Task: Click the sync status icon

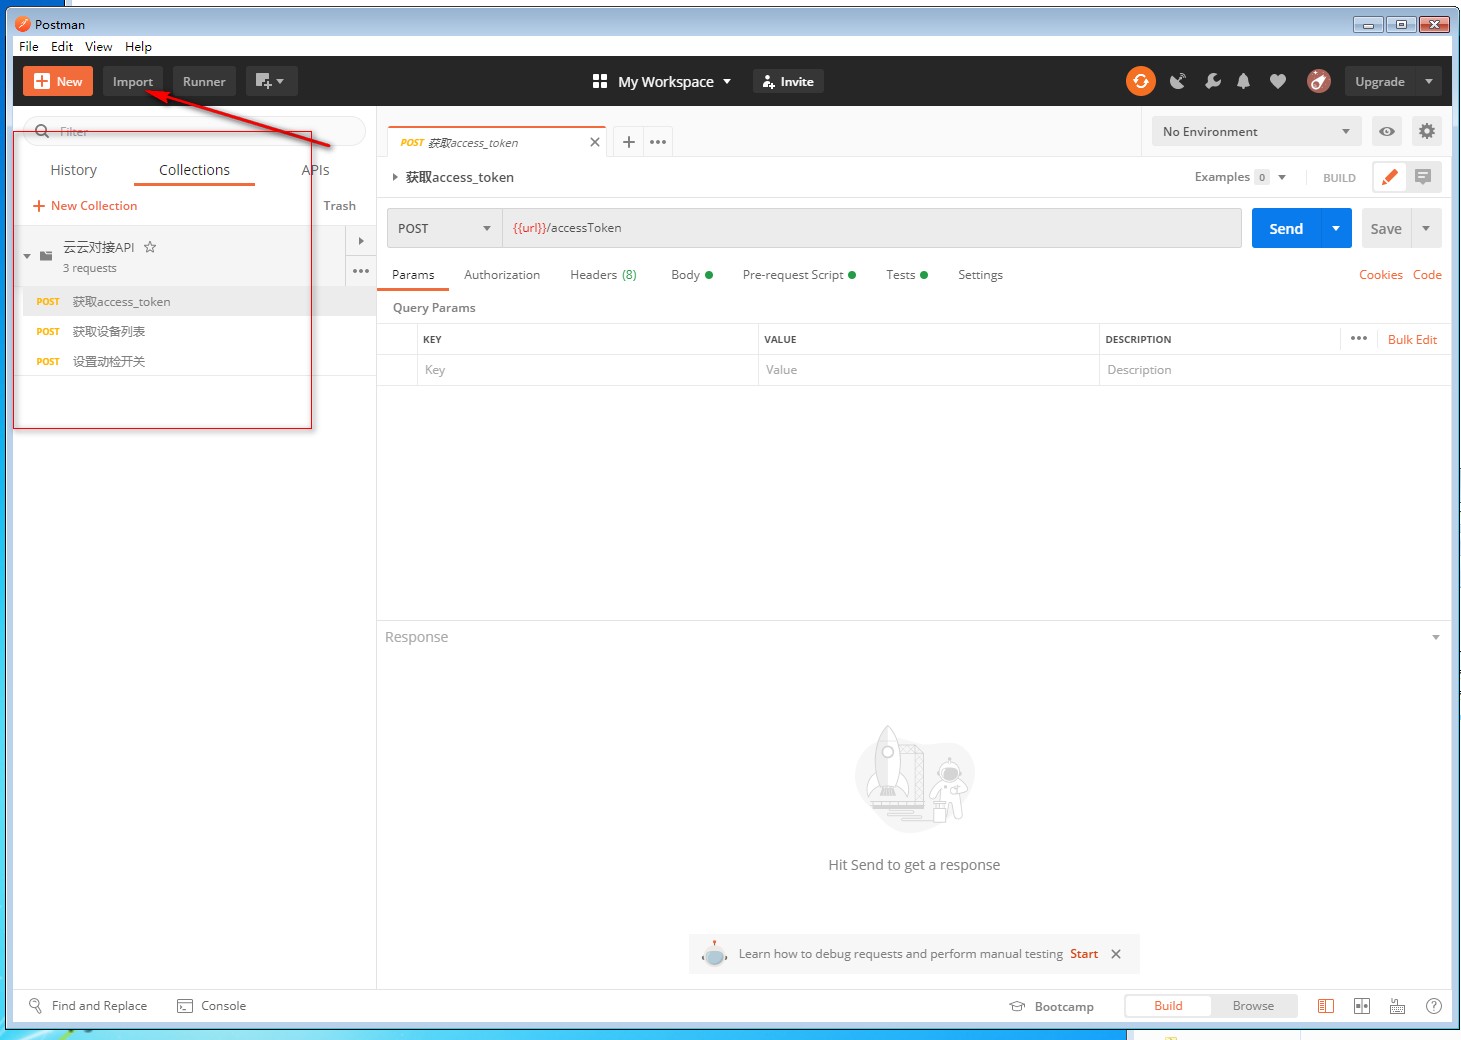Action: (1140, 81)
